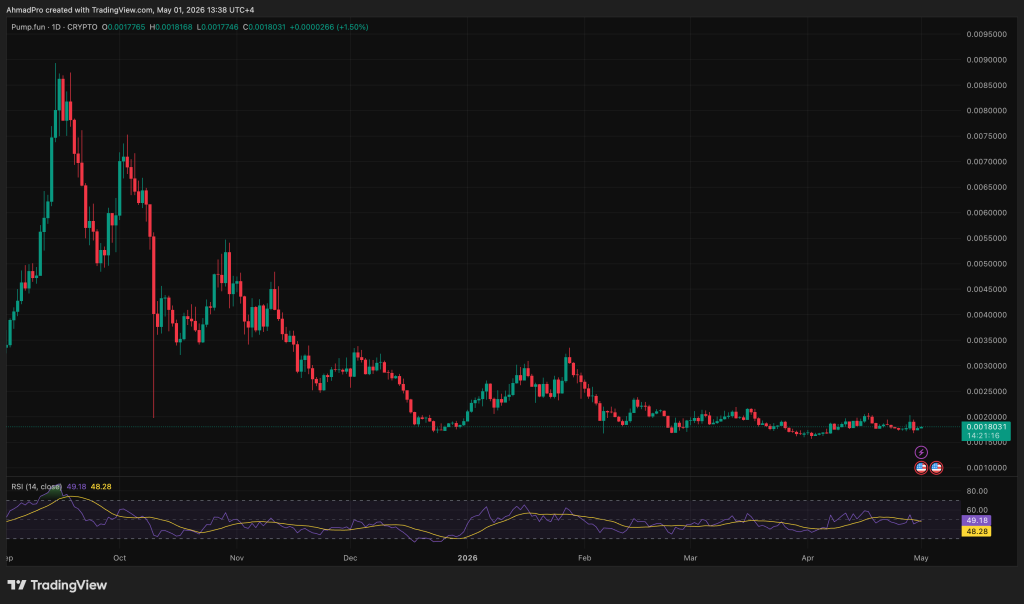This screenshot has height=604, width=1024.
Task: Click close value C0.0018031 in top legend
Action: (264, 27)
